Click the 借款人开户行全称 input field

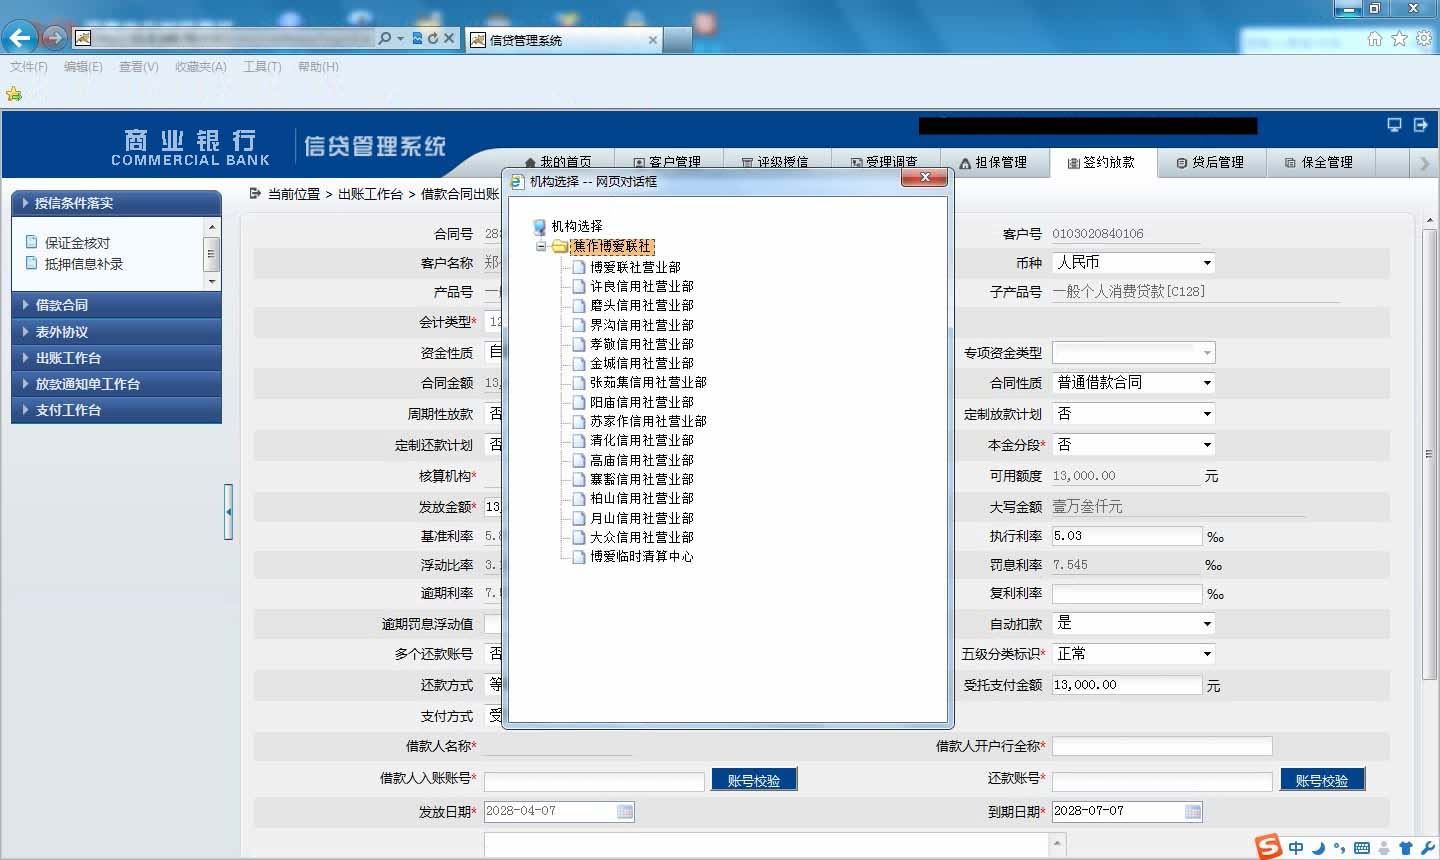(1162, 746)
